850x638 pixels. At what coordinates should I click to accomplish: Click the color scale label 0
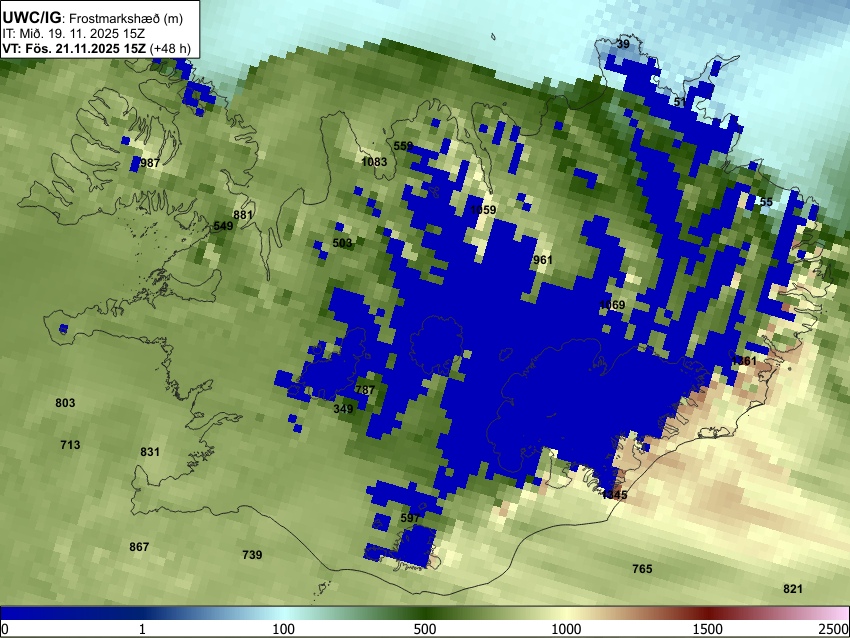(5, 629)
